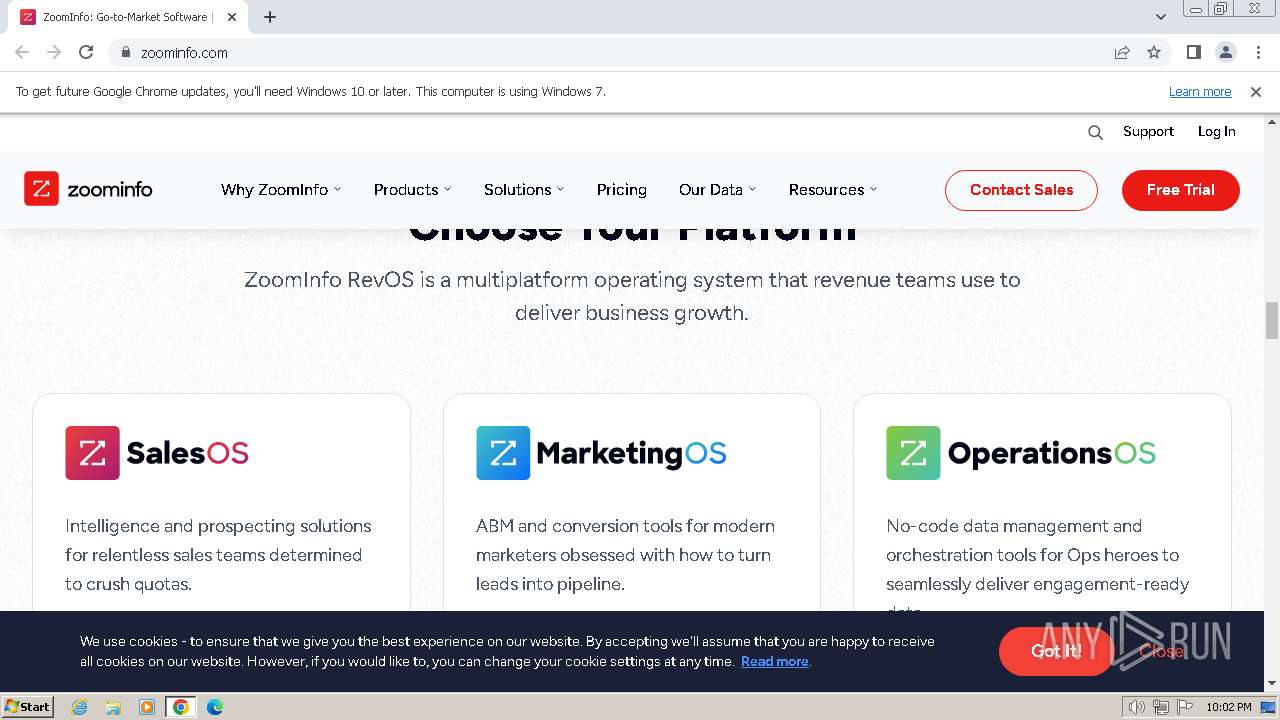Viewport: 1280px width, 720px height.
Task: Expand the Resources dropdown menu
Action: (833, 189)
